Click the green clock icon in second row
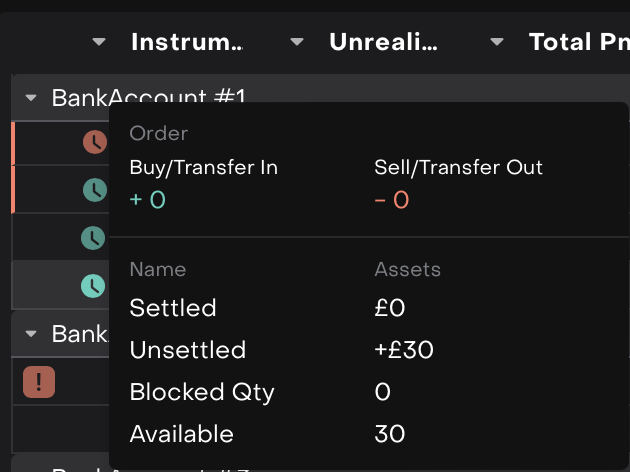The image size is (630, 472). tap(94, 190)
